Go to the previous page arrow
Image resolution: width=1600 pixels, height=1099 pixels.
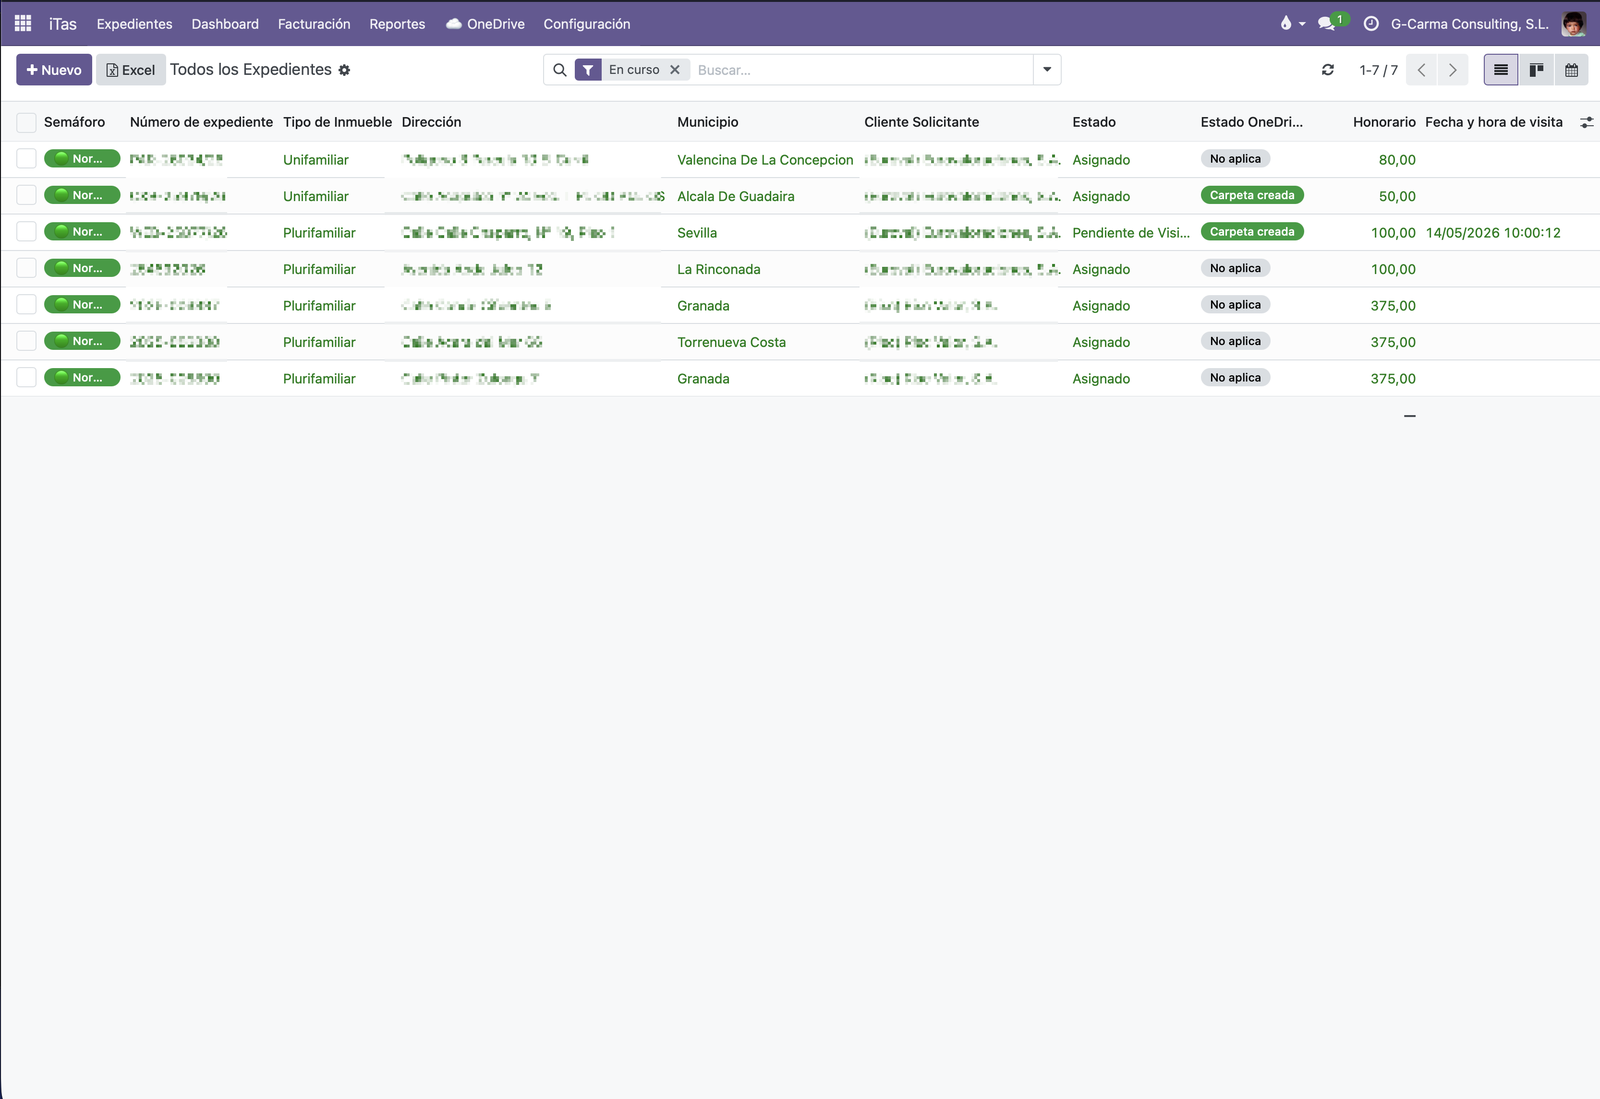[1421, 70]
